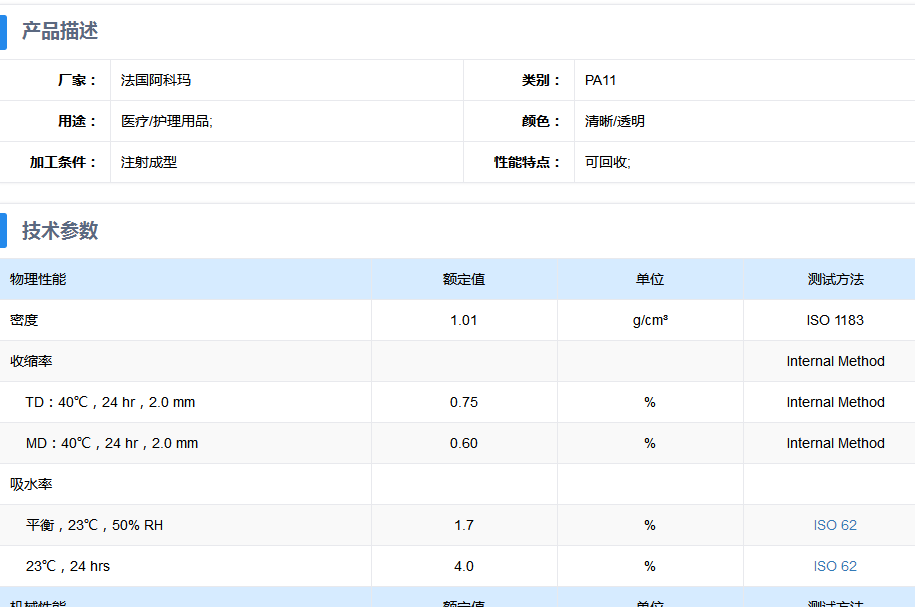Click the 技术参数 section heading

click(60, 230)
